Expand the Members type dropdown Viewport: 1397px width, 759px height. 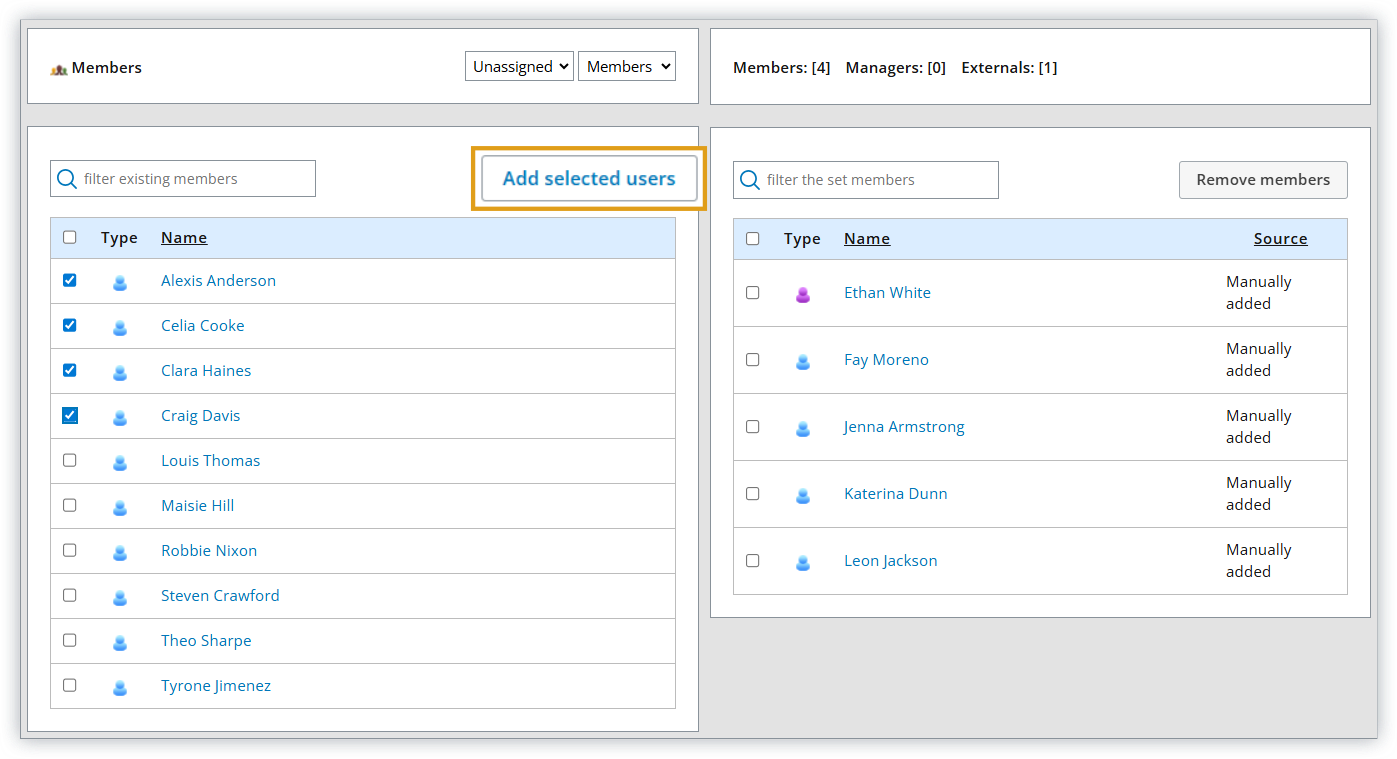(626, 67)
